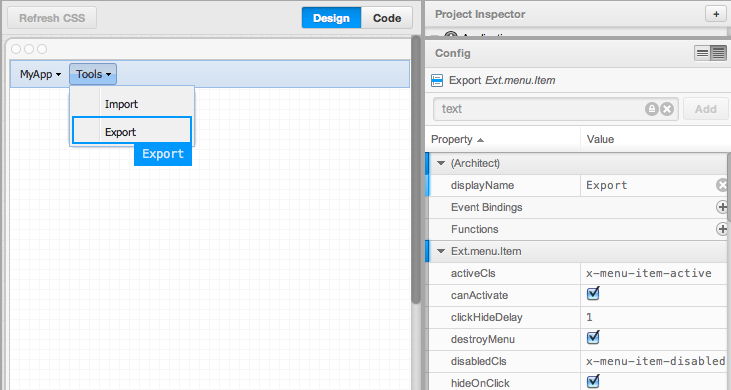Toggle the canActivate checkbox
The image size is (731, 390).
[593, 294]
